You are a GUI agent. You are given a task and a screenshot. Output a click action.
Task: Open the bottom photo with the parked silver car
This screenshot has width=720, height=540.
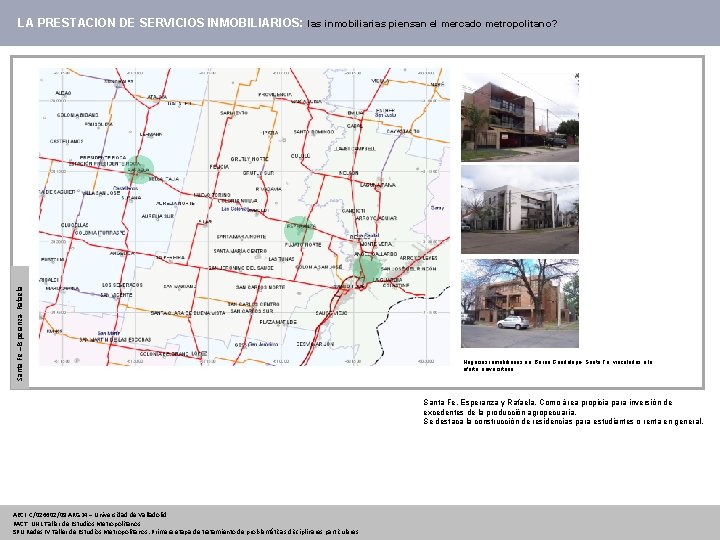point(520,304)
